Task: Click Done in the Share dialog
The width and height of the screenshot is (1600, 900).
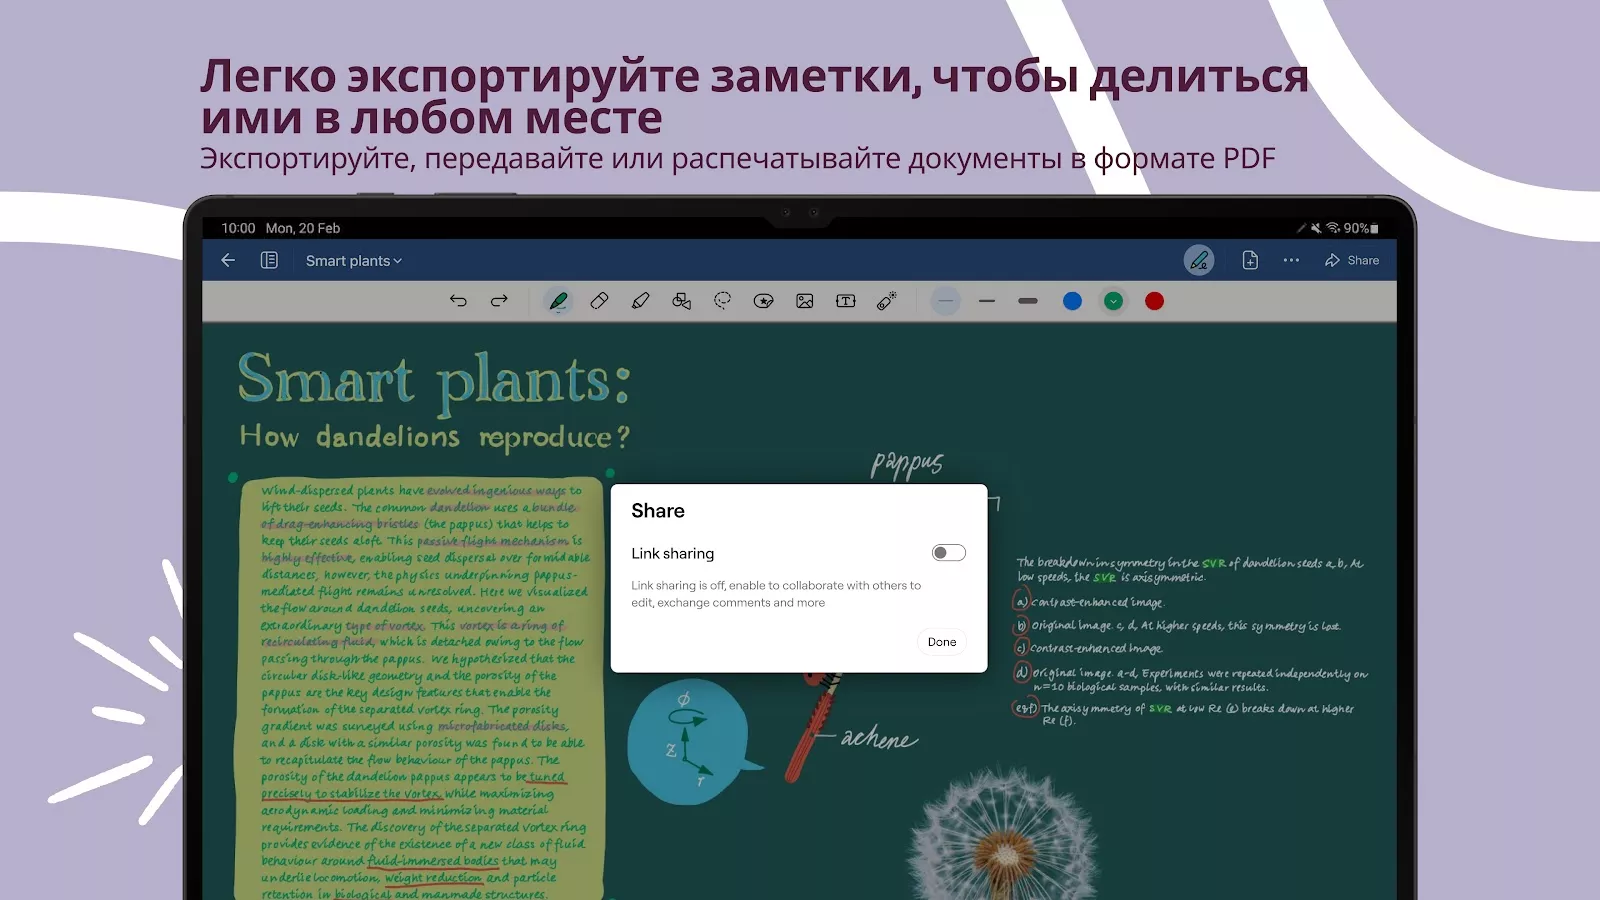Action: (942, 642)
